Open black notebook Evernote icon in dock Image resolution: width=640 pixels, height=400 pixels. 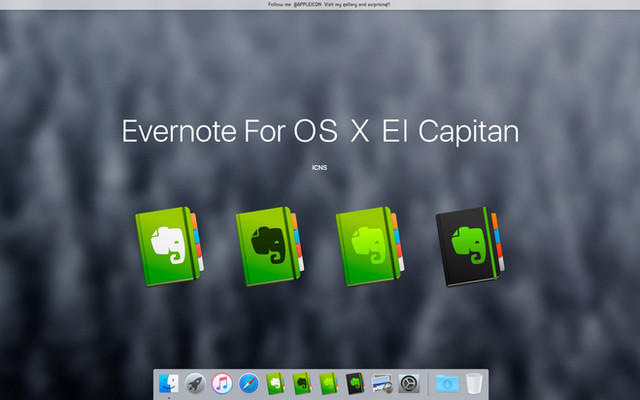pos(355,383)
